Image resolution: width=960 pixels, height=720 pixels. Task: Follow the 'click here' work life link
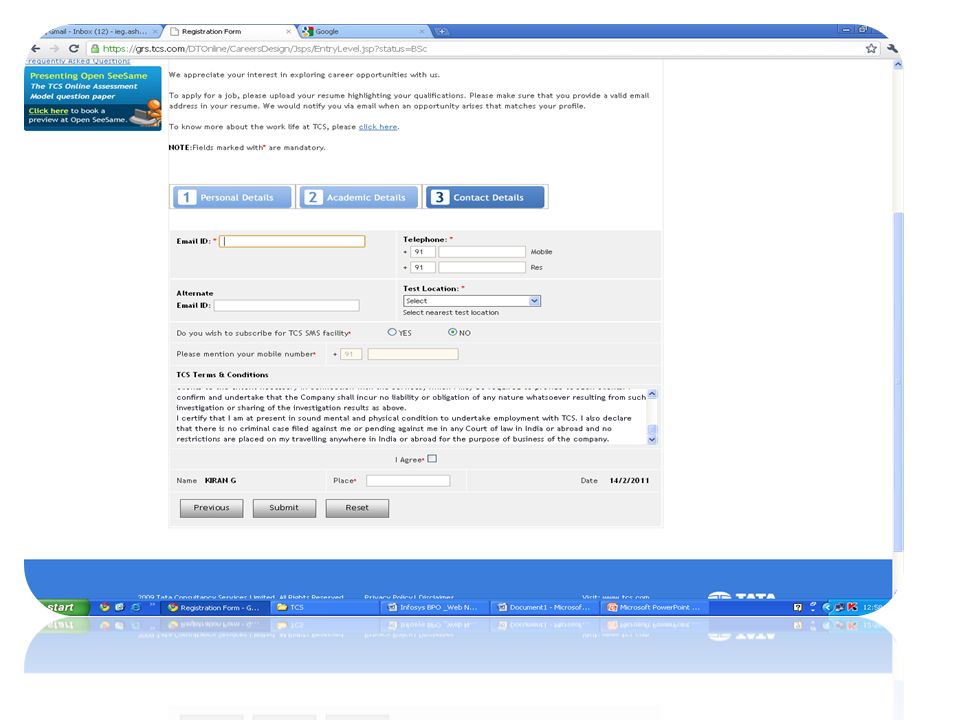[x=378, y=127]
